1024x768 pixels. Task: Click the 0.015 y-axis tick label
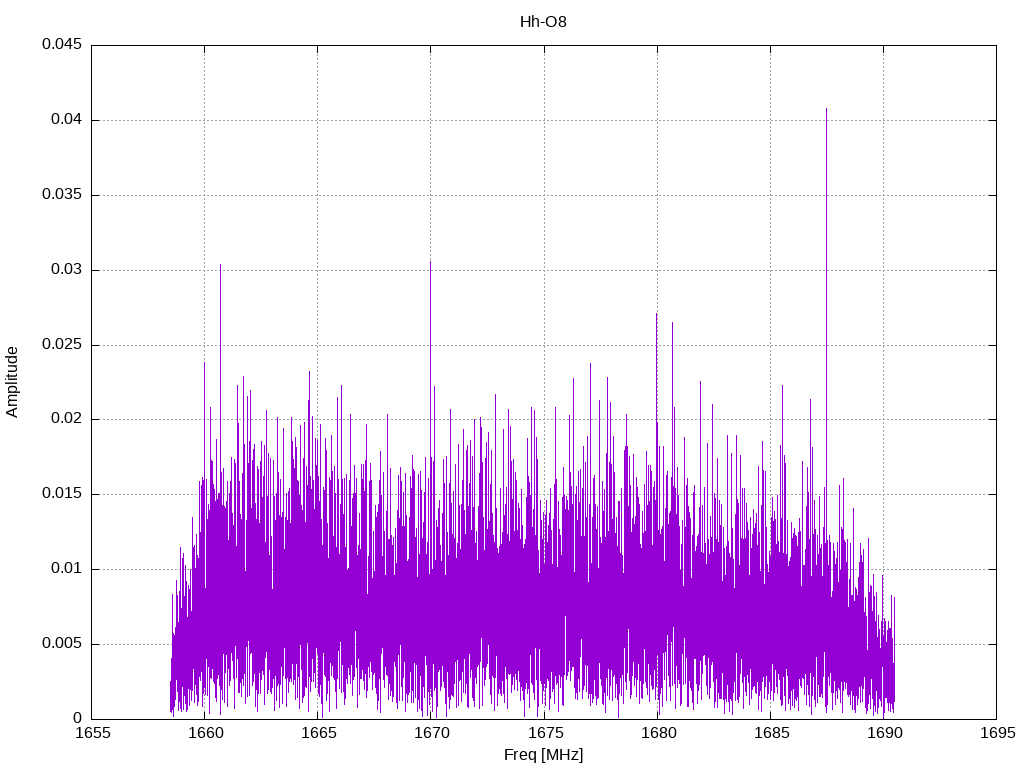[x=62, y=494]
